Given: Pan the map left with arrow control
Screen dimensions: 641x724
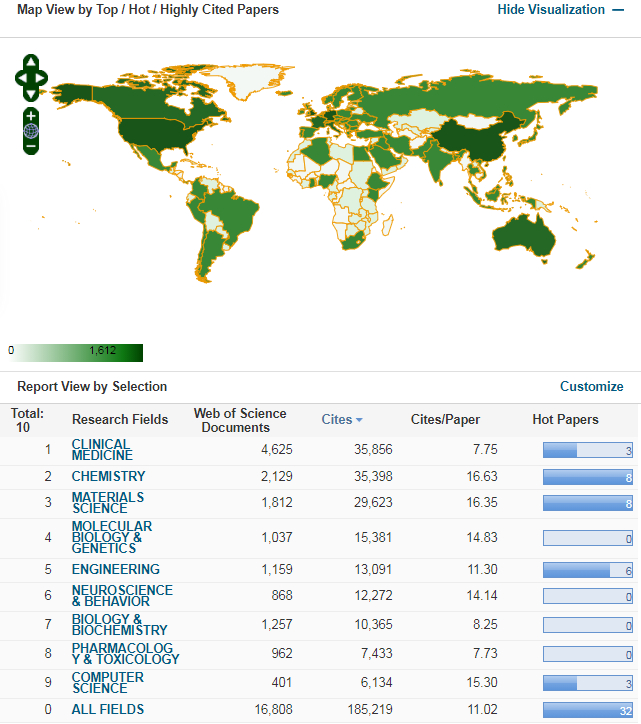Looking at the screenshot, I should 21,78.
